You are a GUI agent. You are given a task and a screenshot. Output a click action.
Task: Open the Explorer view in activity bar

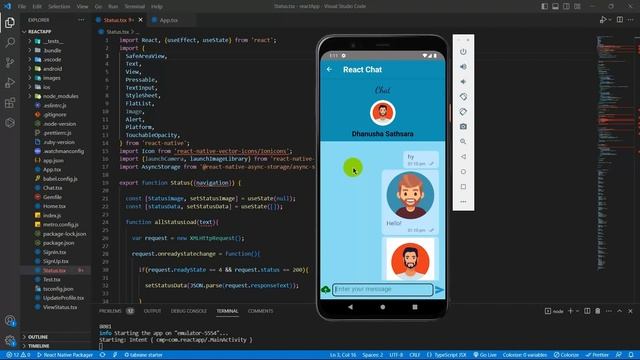tap(10, 22)
